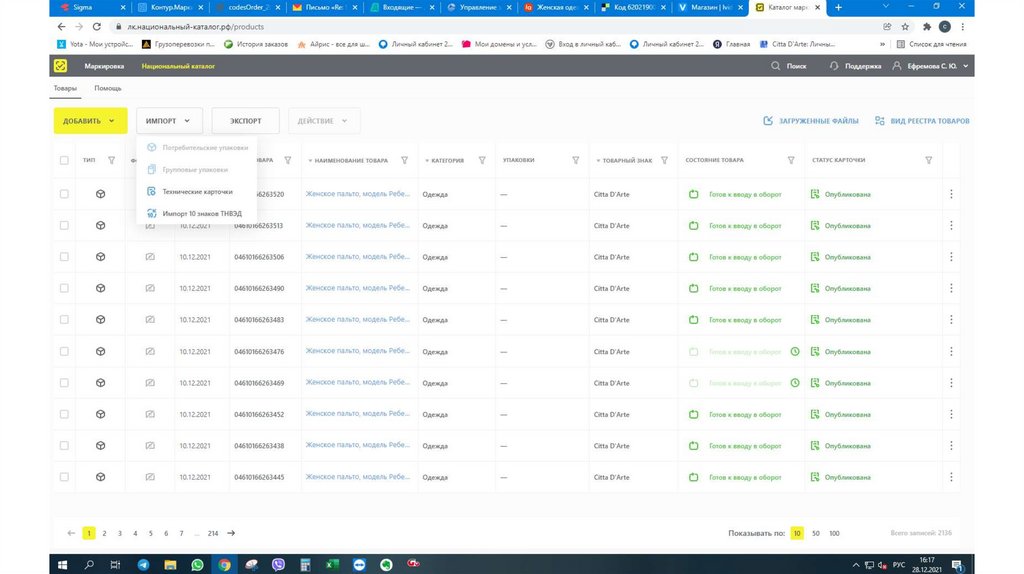Image resolution: width=1024 pixels, height=574 pixels.
Task: Click the Поддержка headset icon
Action: [x=834, y=66]
